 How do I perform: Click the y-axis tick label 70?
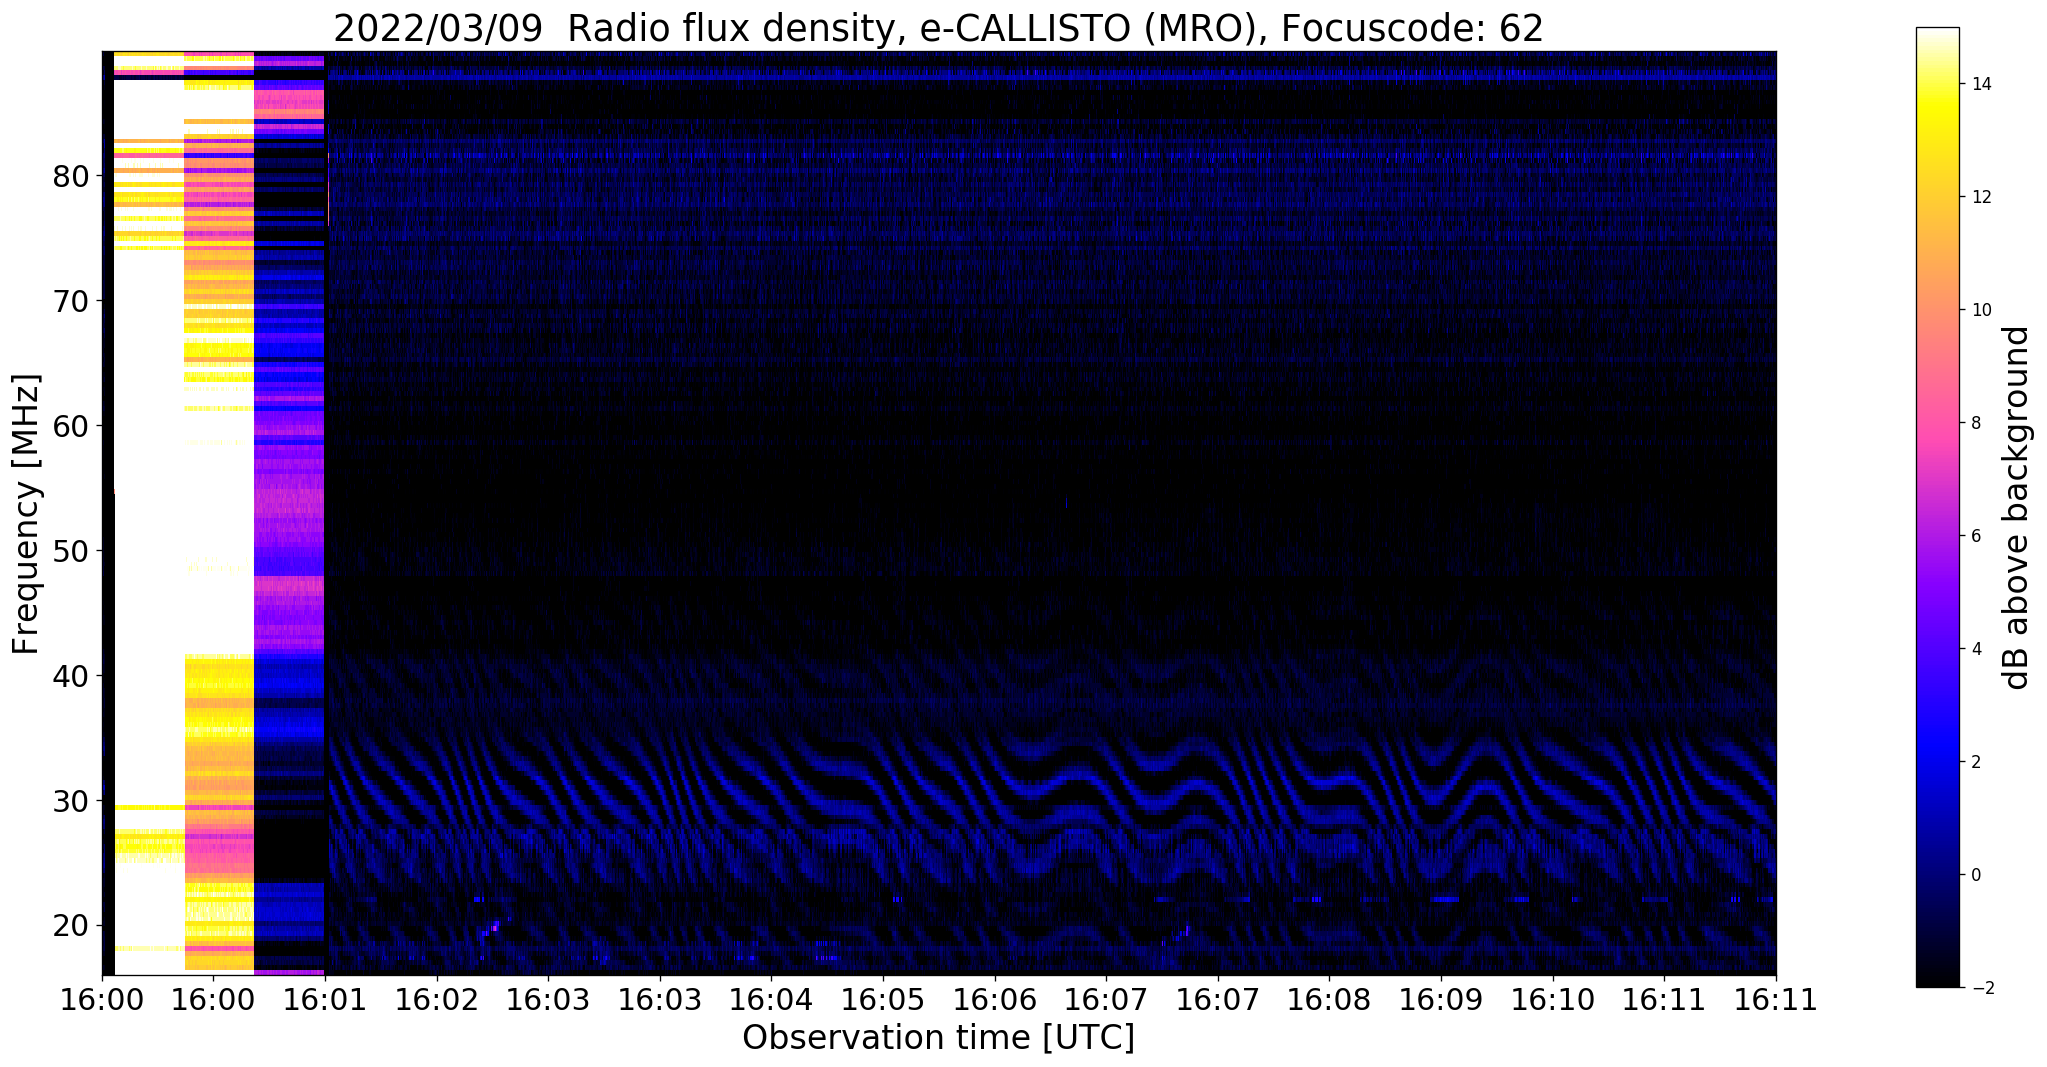pos(71,301)
